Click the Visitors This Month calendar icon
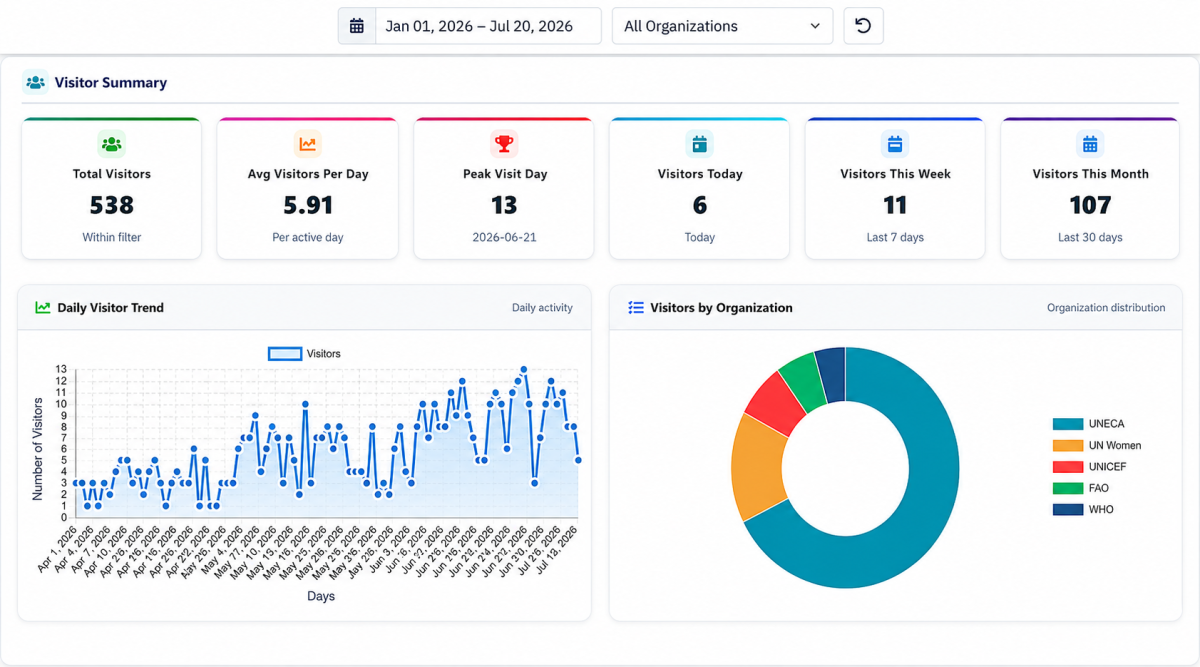 [x=1090, y=144]
